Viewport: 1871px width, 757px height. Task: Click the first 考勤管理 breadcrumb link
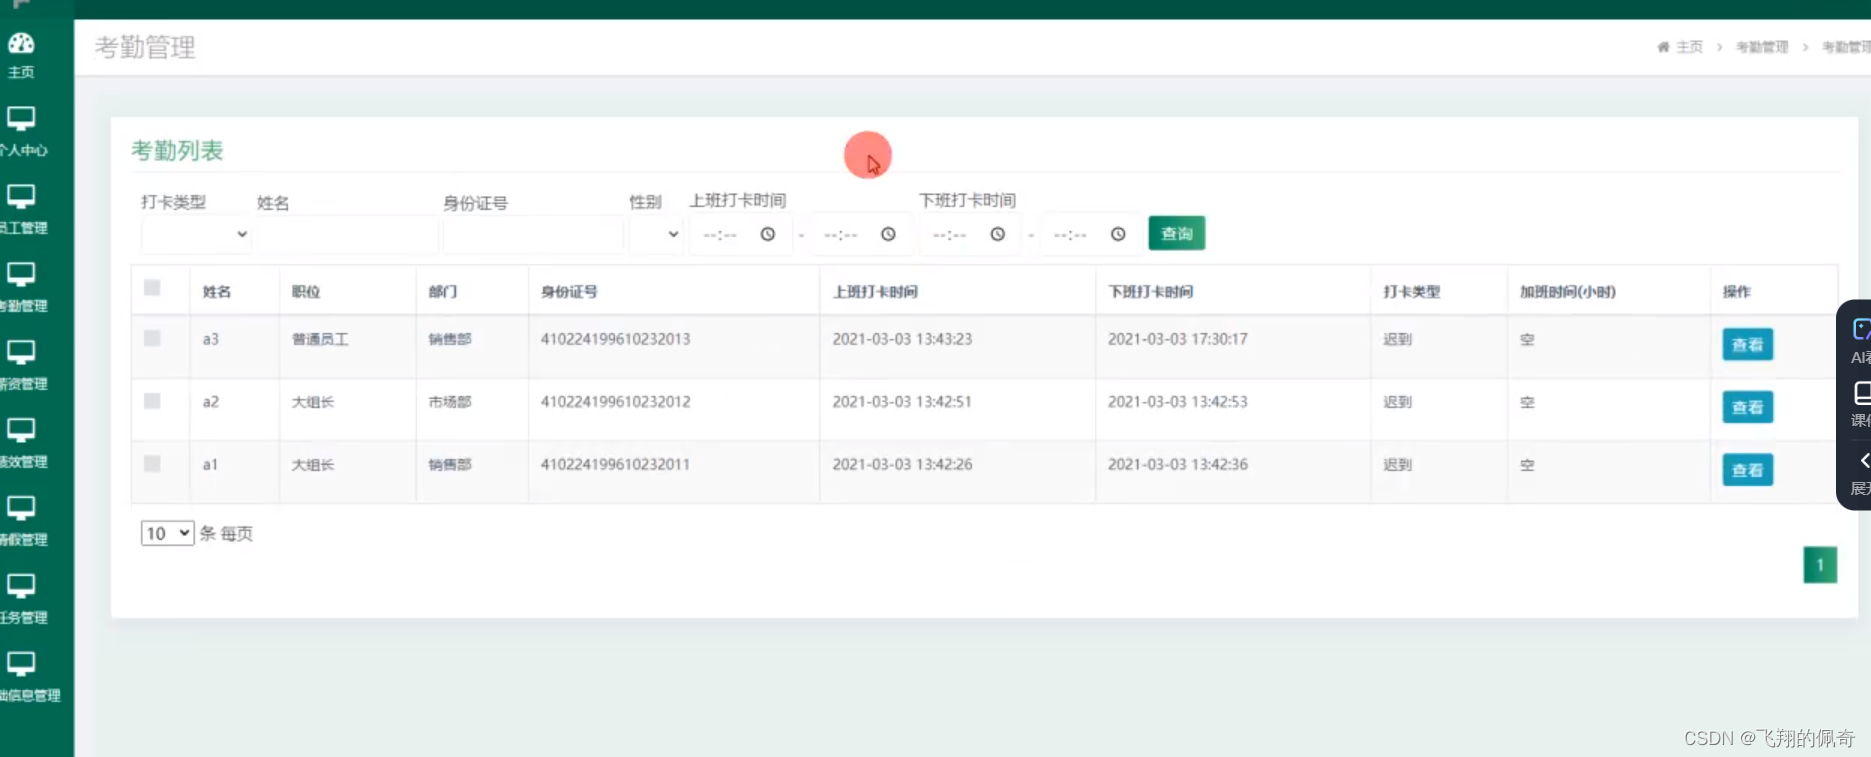[x=1761, y=47]
